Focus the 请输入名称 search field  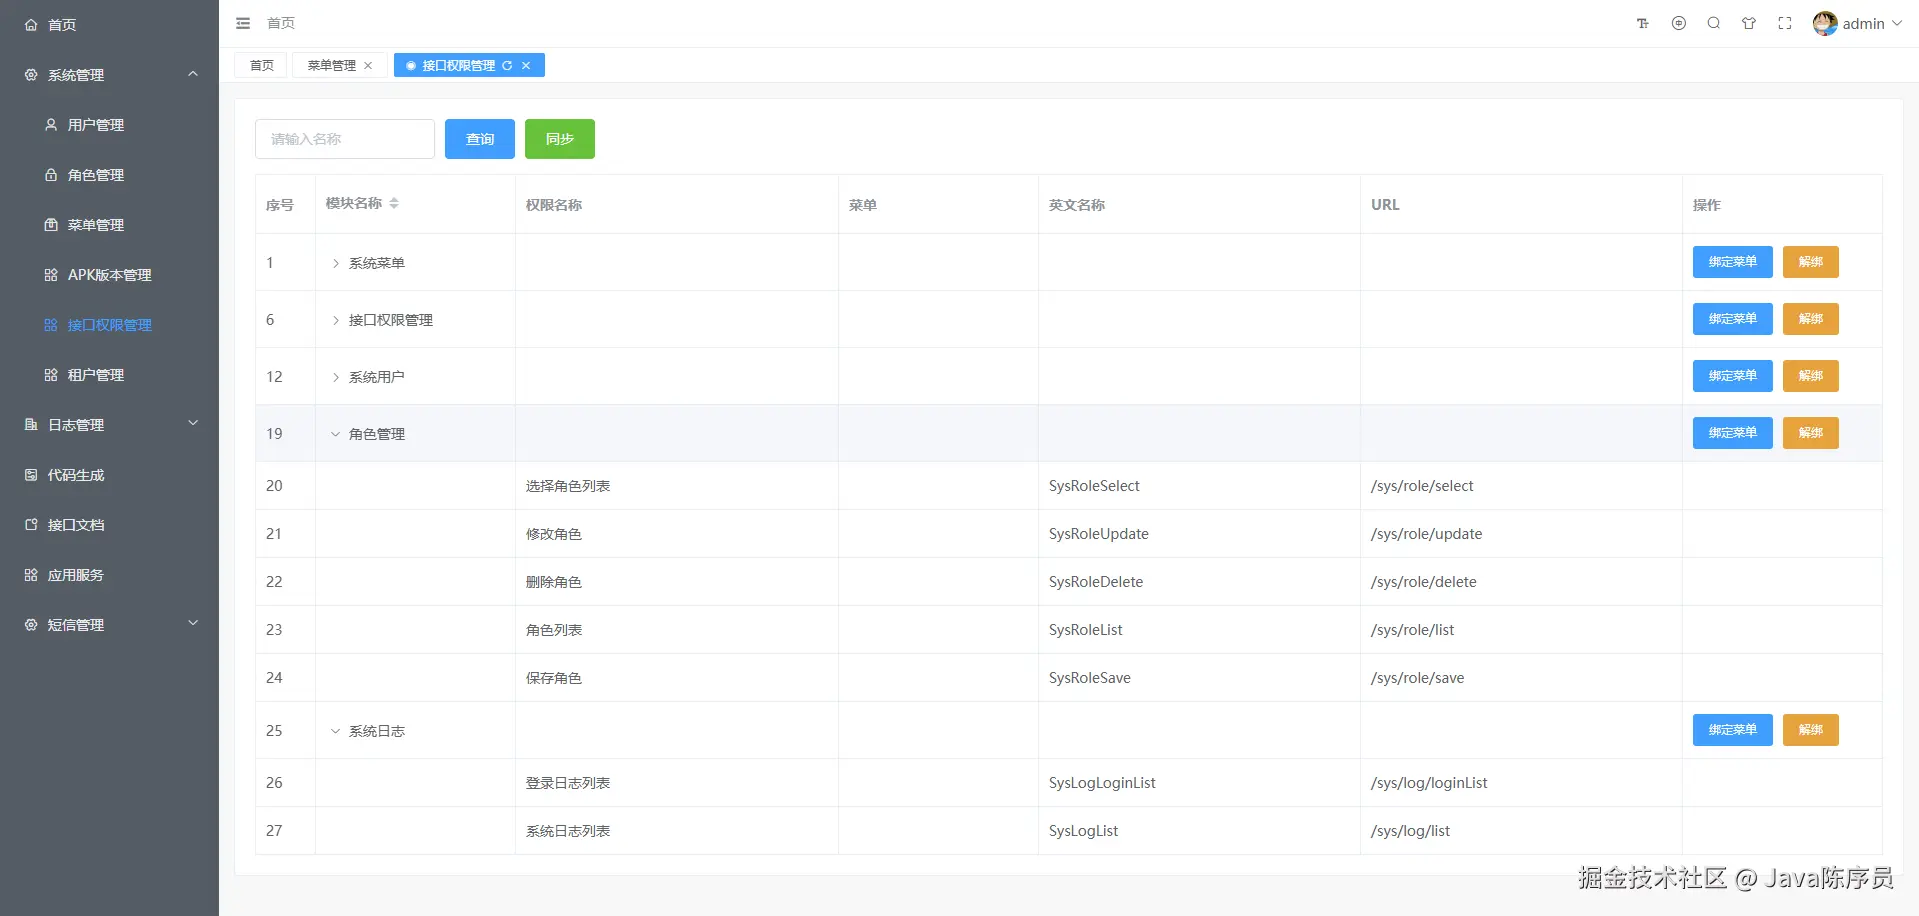point(345,139)
